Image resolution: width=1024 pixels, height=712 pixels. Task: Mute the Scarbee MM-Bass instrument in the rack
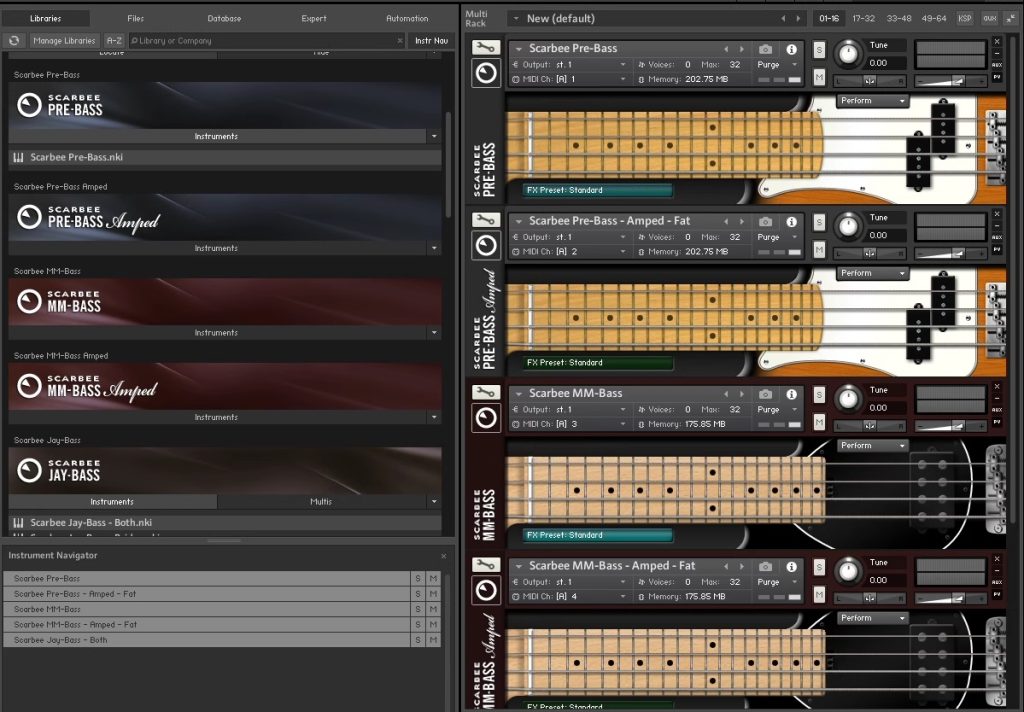coord(819,422)
